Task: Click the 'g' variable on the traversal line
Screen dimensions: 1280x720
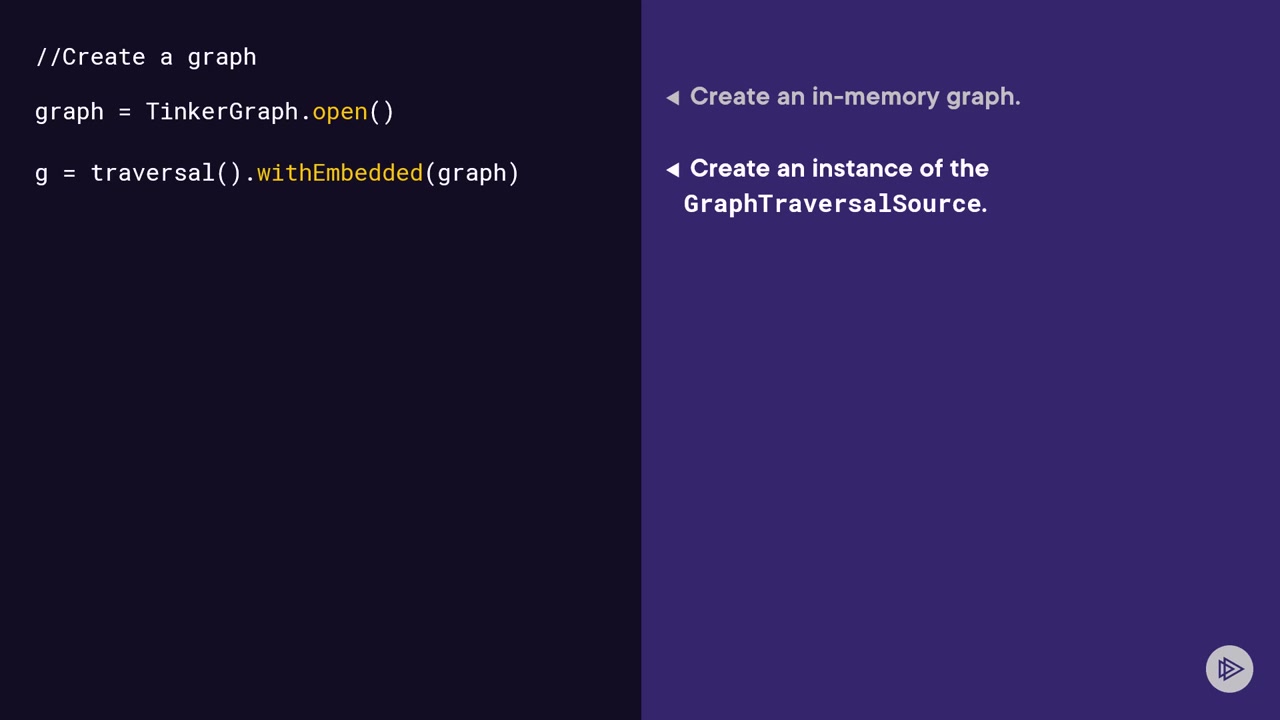Action: tap(41, 173)
